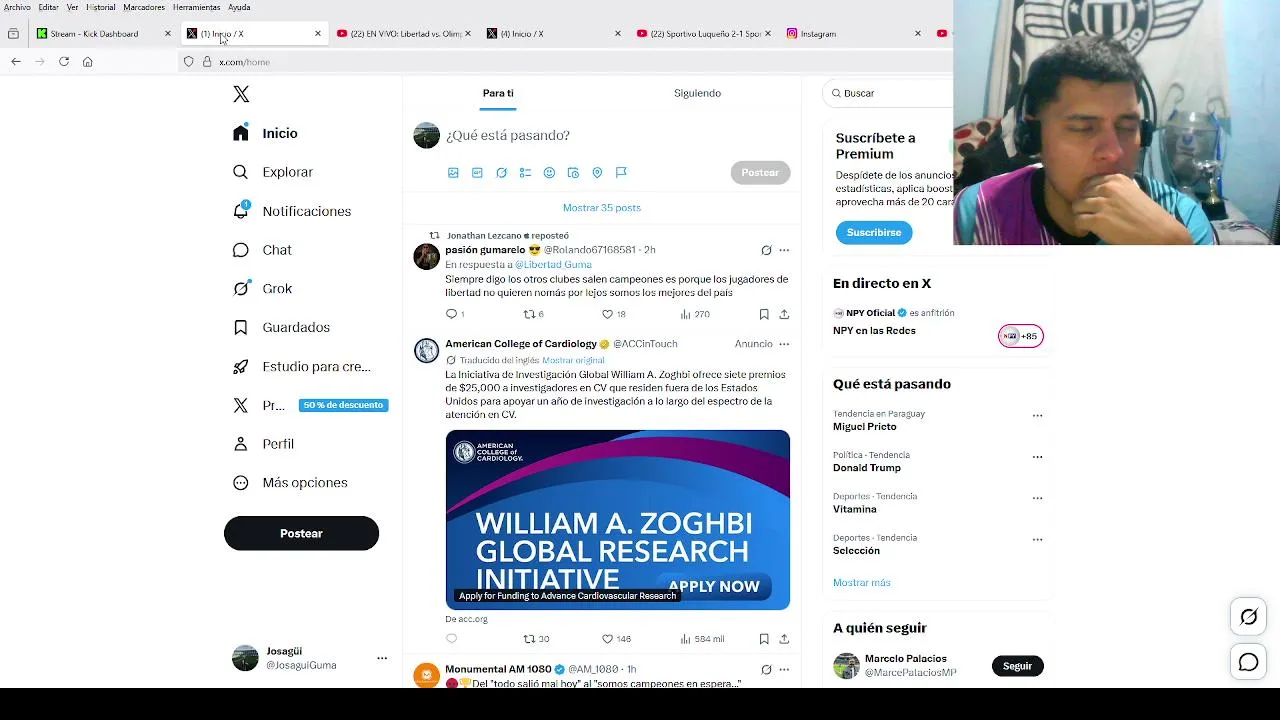This screenshot has height=720, width=1280.
Task: Open @Libertad Guma mention link
Action: [553, 265]
